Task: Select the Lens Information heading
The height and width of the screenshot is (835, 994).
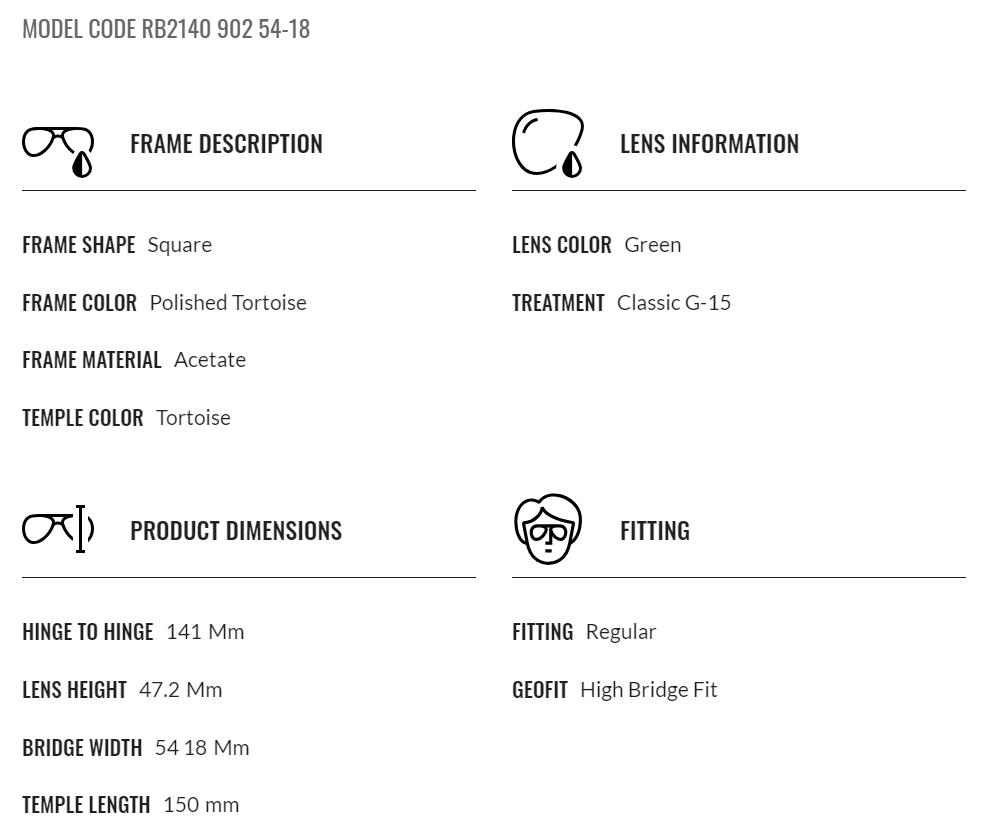Action: click(x=709, y=144)
